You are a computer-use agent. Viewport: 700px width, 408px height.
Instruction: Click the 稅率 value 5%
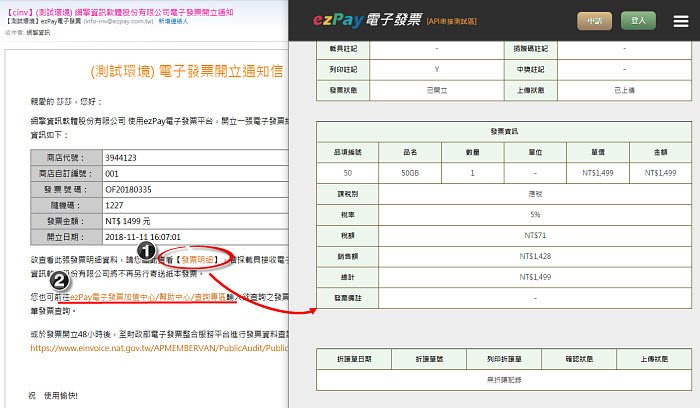click(535, 215)
